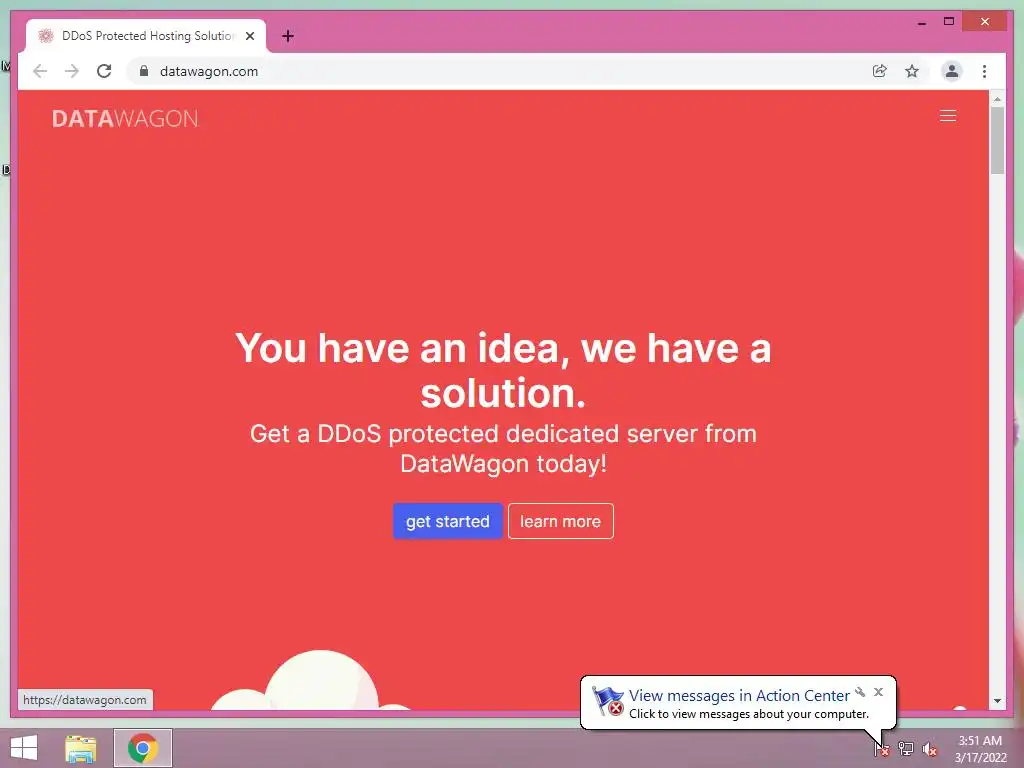Click the DATAWAGON logo
Image resolution: width=1024 pixels, height=768 pixels.
tap(125, 118)
